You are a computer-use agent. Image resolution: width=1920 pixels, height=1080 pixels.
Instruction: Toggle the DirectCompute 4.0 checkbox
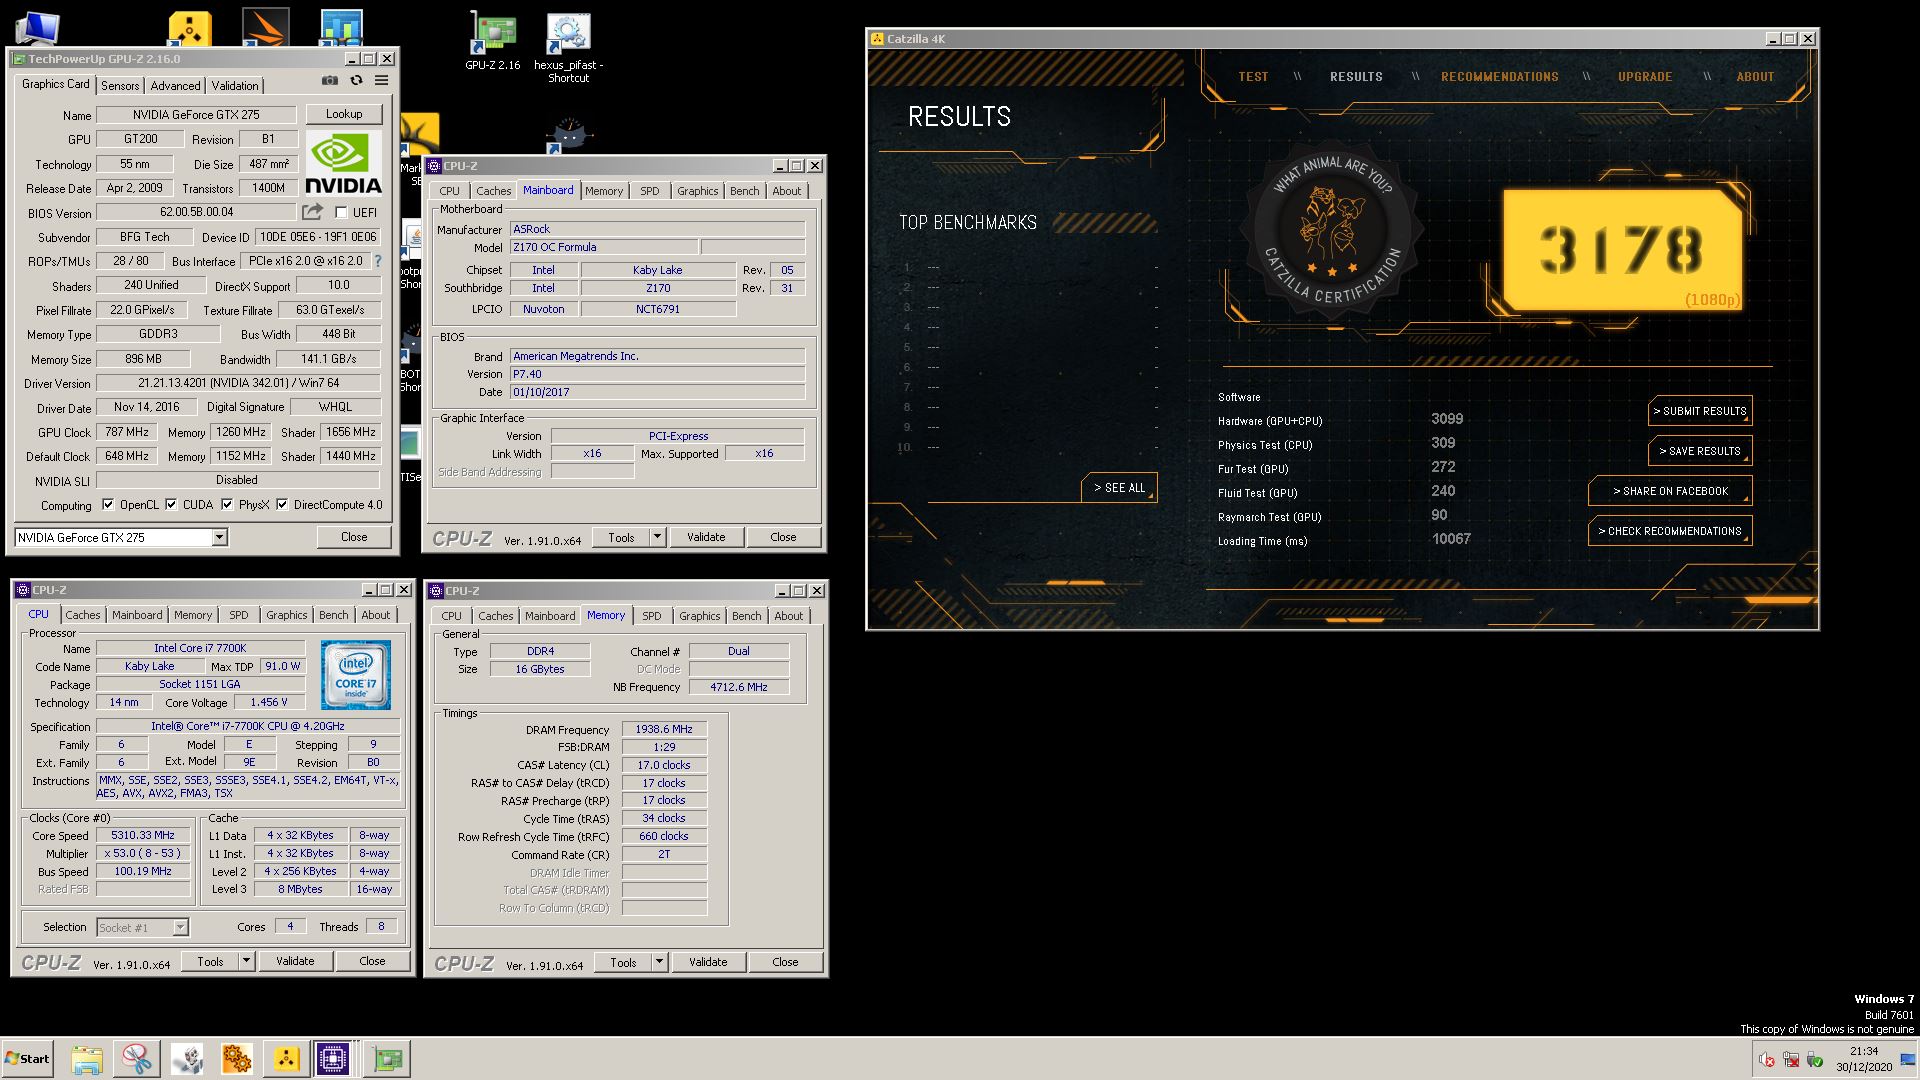pyautogui.click(x=282, y=504)
